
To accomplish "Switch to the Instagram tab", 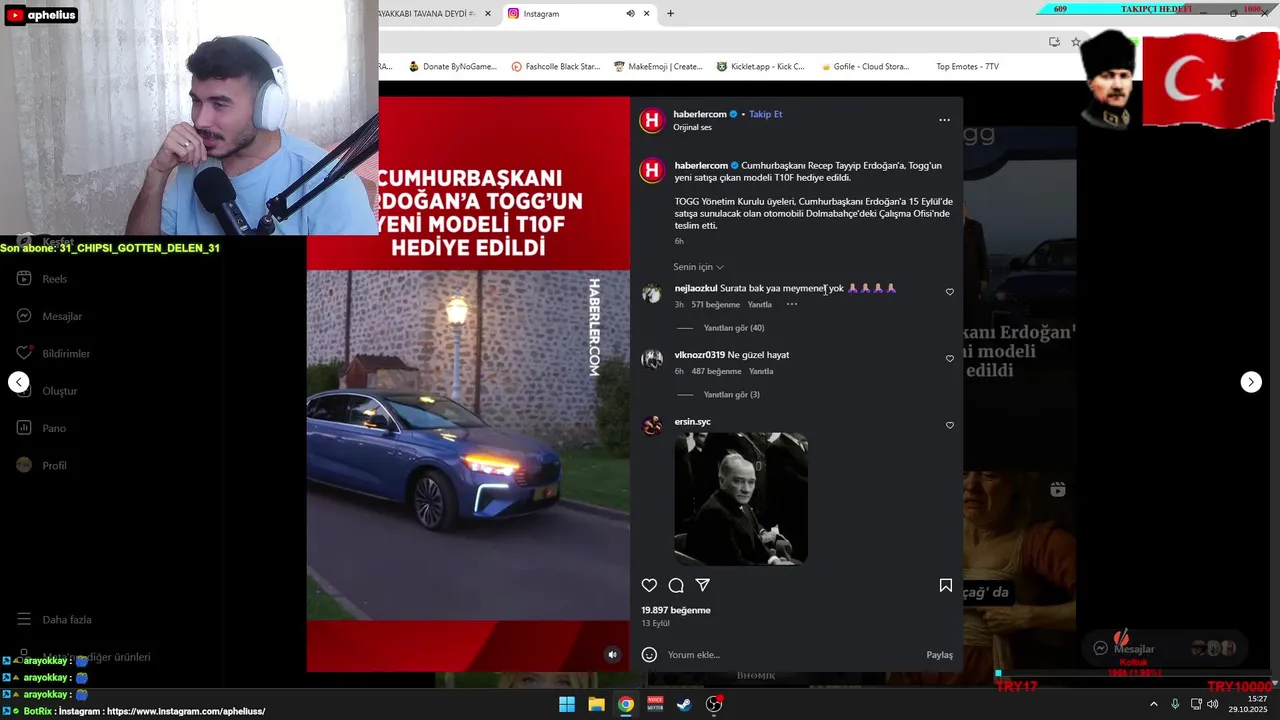I will point(560,14).
